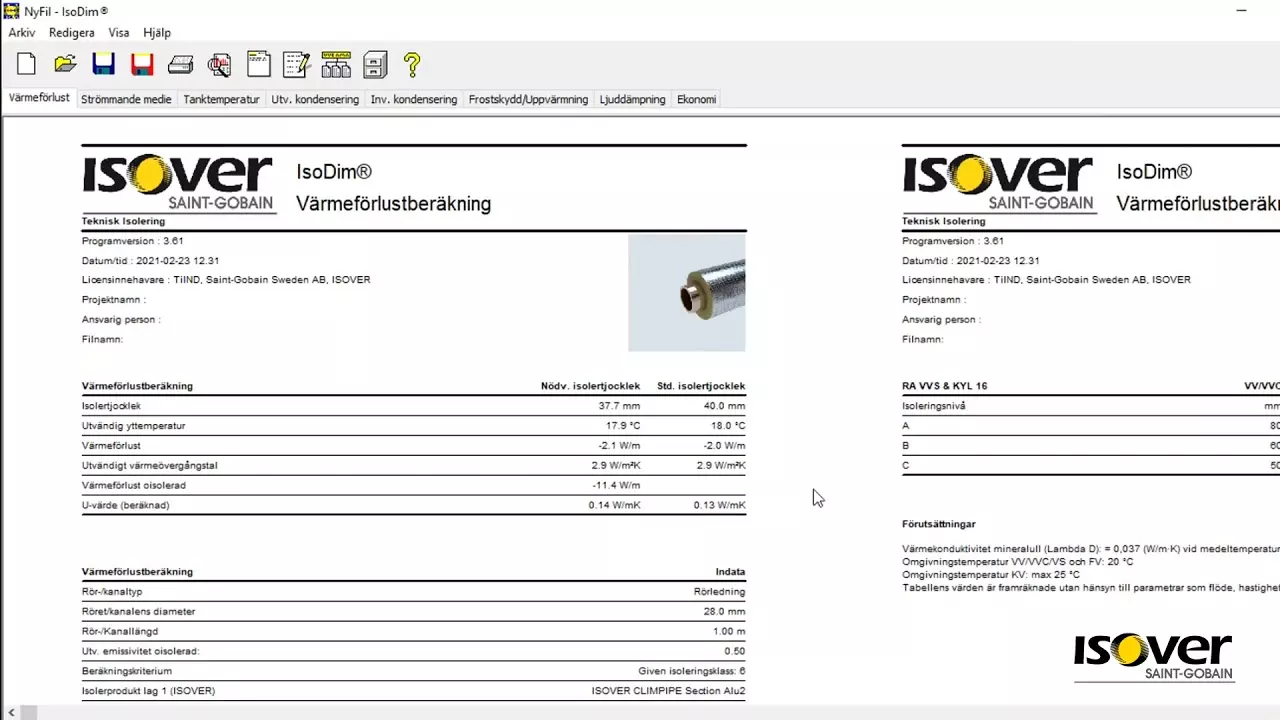Viewport: 1280px width, 720px height.
Task: Click the ISOVER logo on first page
Action: point(178,182)
